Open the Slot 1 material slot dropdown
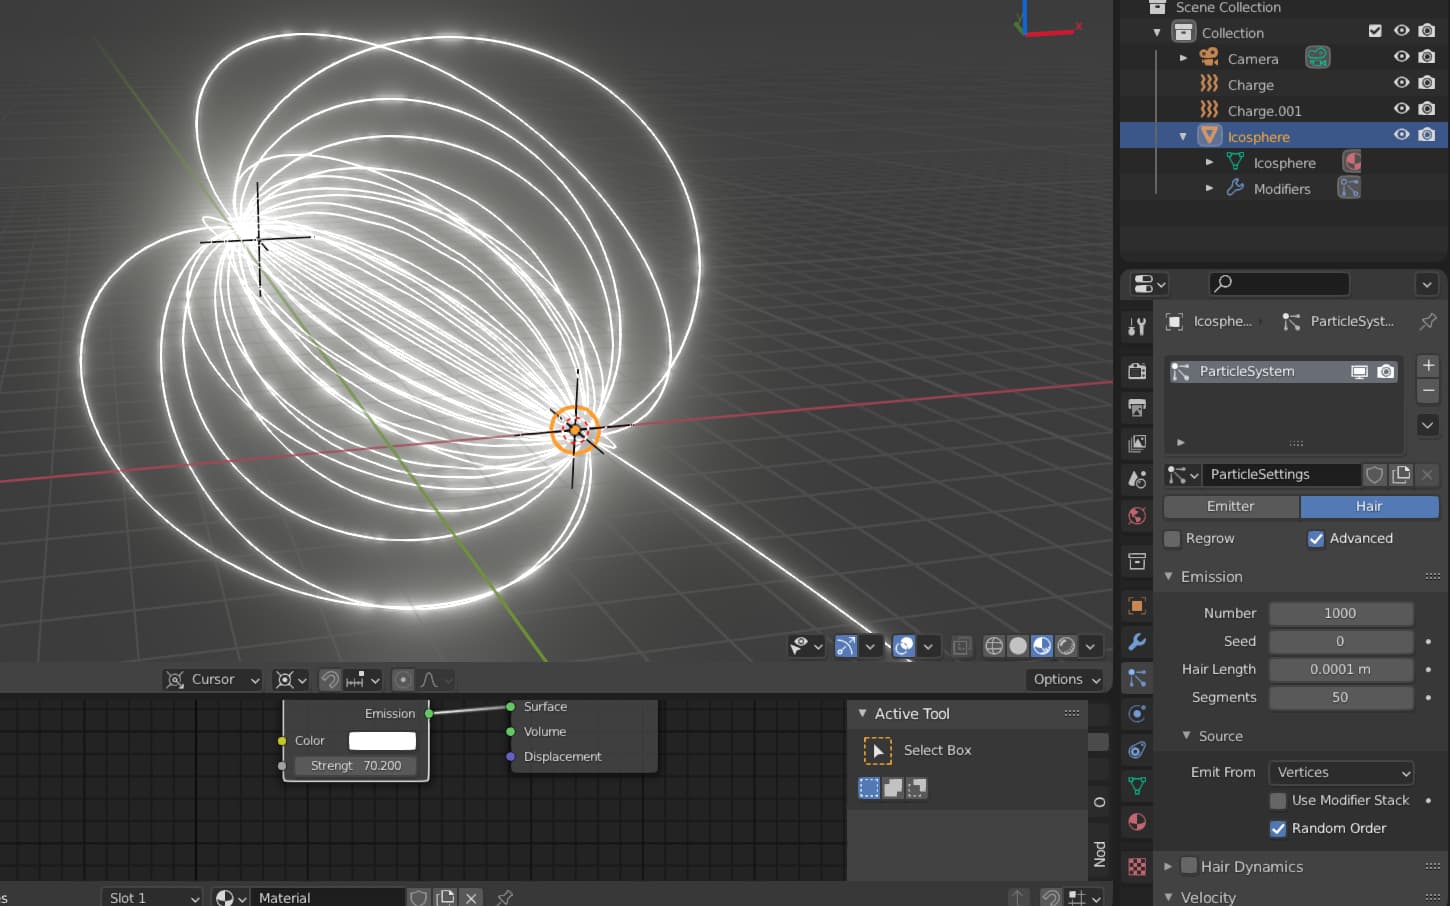 [x=152, y=897]
